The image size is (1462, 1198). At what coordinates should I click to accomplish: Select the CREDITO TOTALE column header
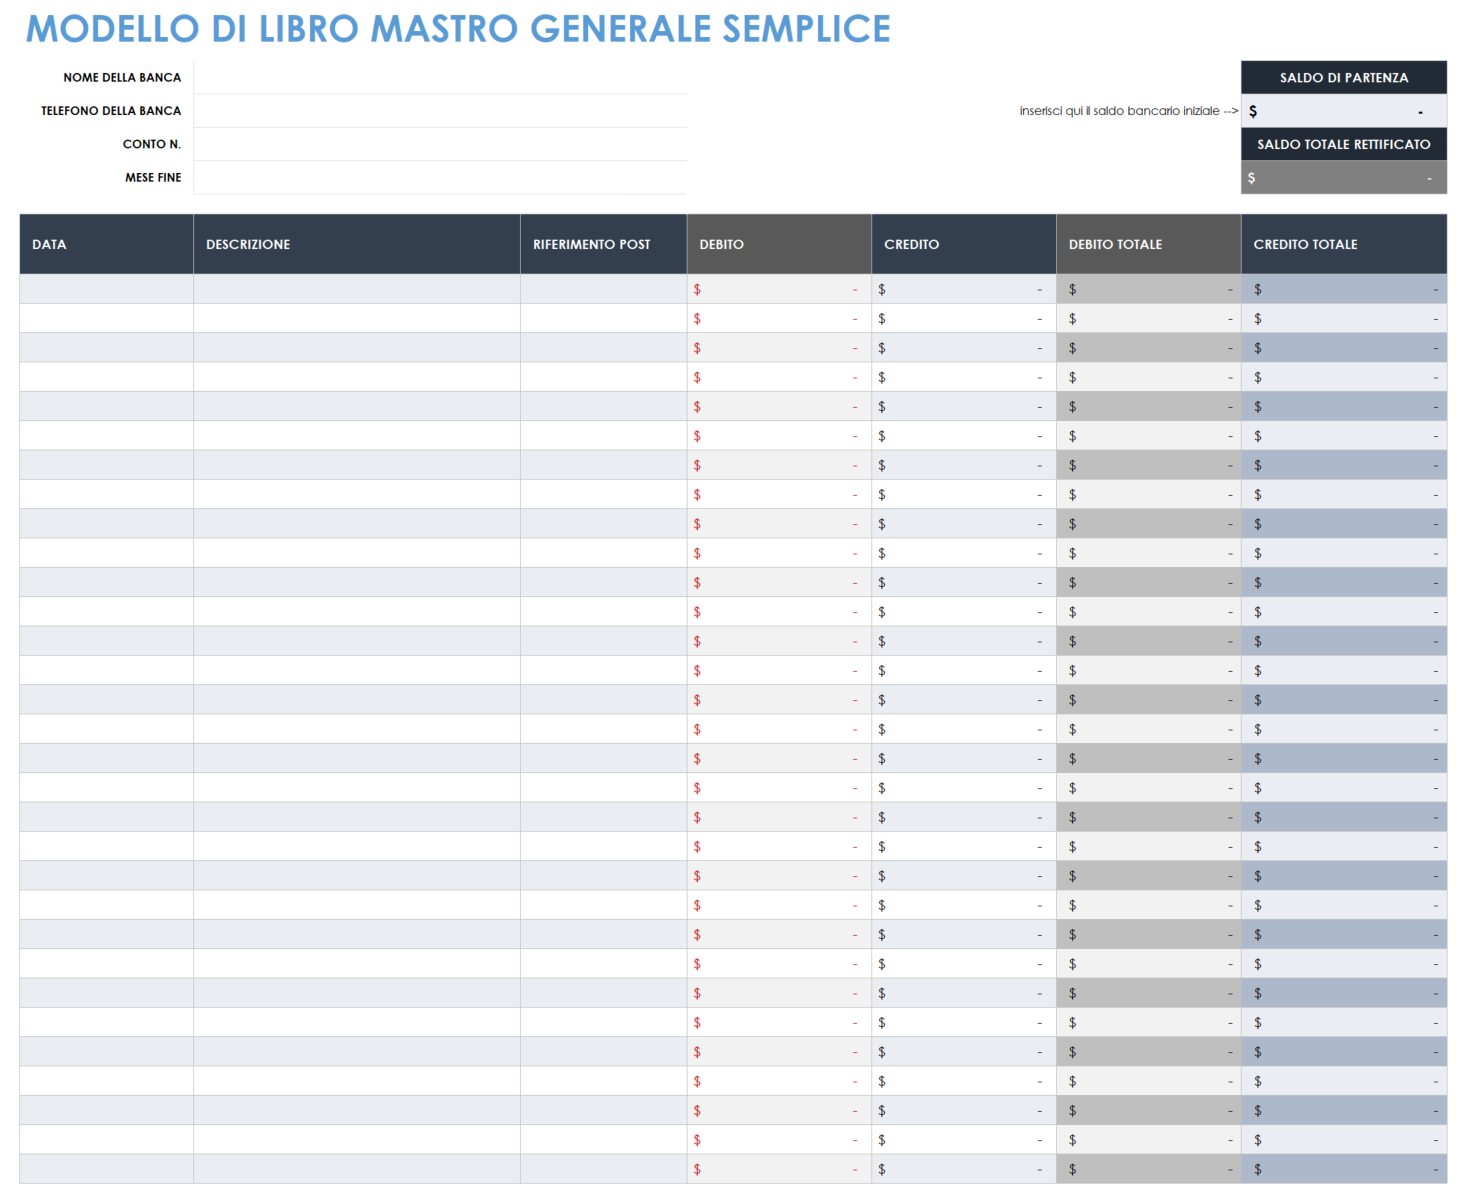click(1344, 244)
